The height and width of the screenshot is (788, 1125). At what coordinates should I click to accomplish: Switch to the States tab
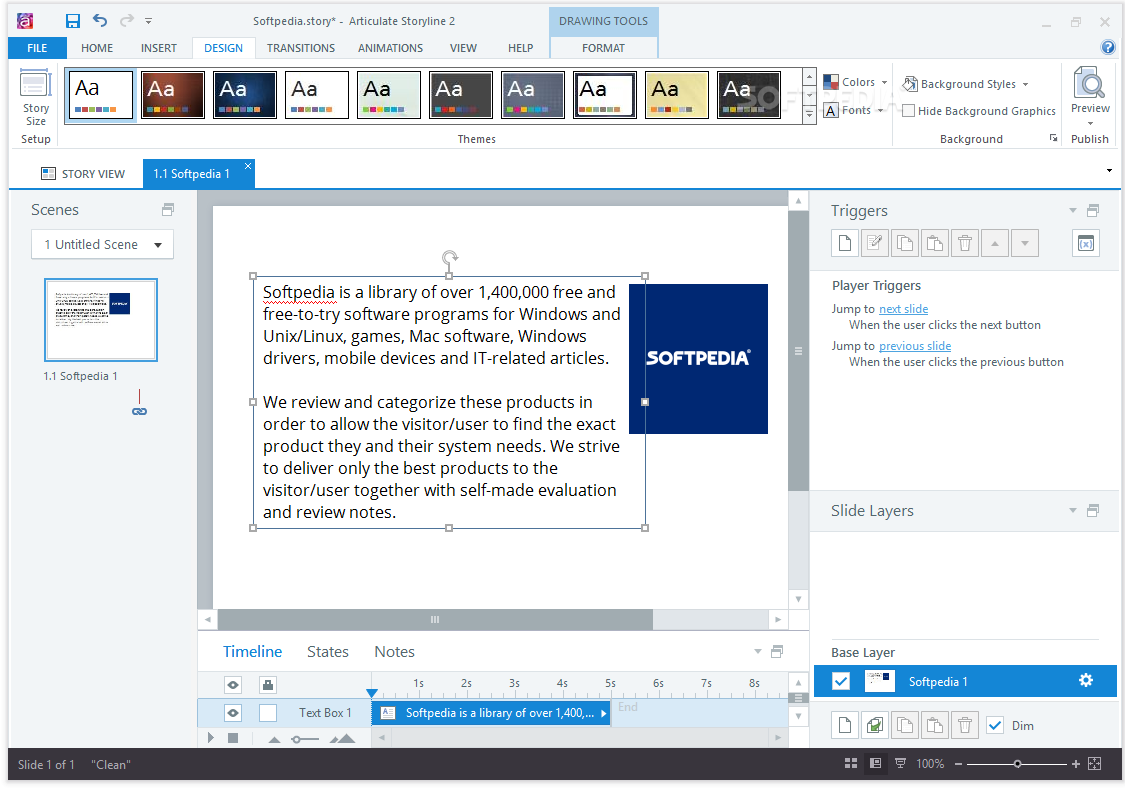point(328,652)
